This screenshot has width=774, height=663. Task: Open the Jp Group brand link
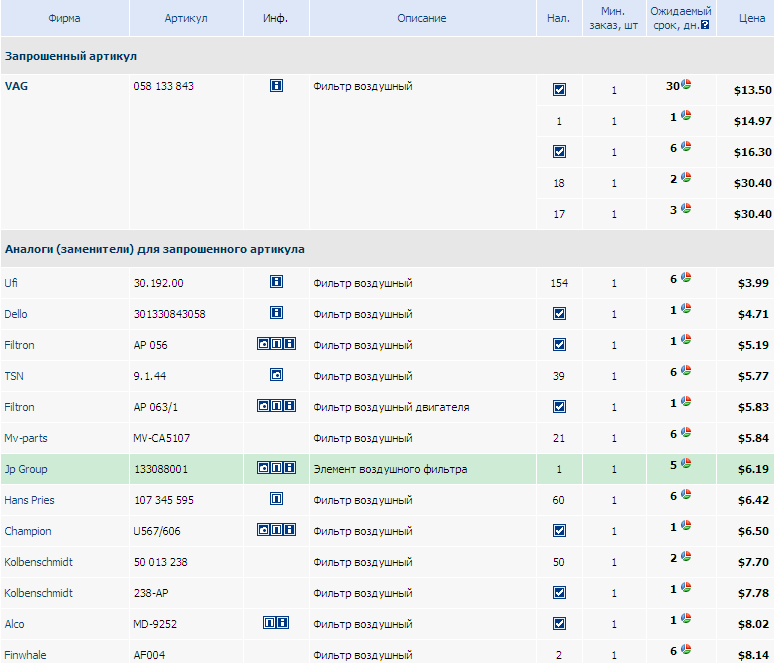click(x=26, y=469)
